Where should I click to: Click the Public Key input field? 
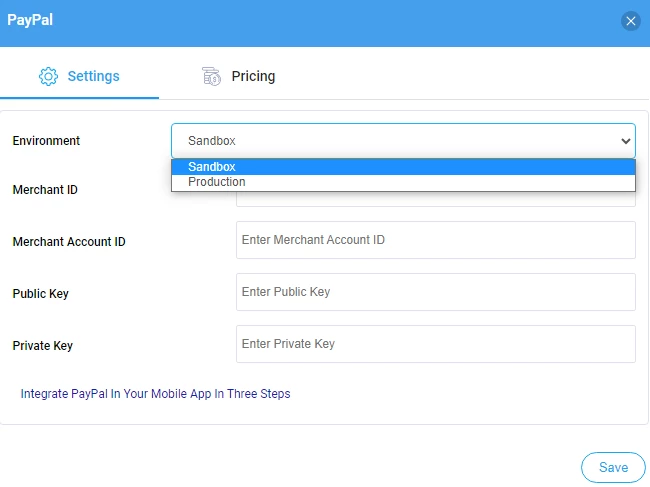(436, 292)
